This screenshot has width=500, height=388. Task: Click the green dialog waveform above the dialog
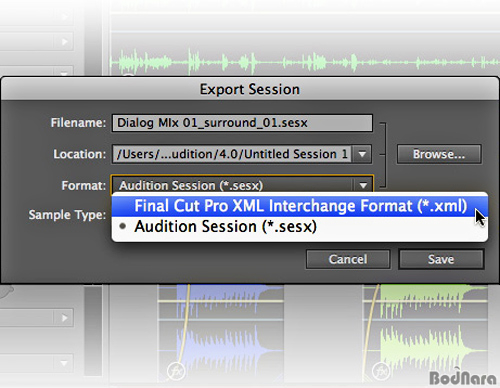tap(304, 62)
